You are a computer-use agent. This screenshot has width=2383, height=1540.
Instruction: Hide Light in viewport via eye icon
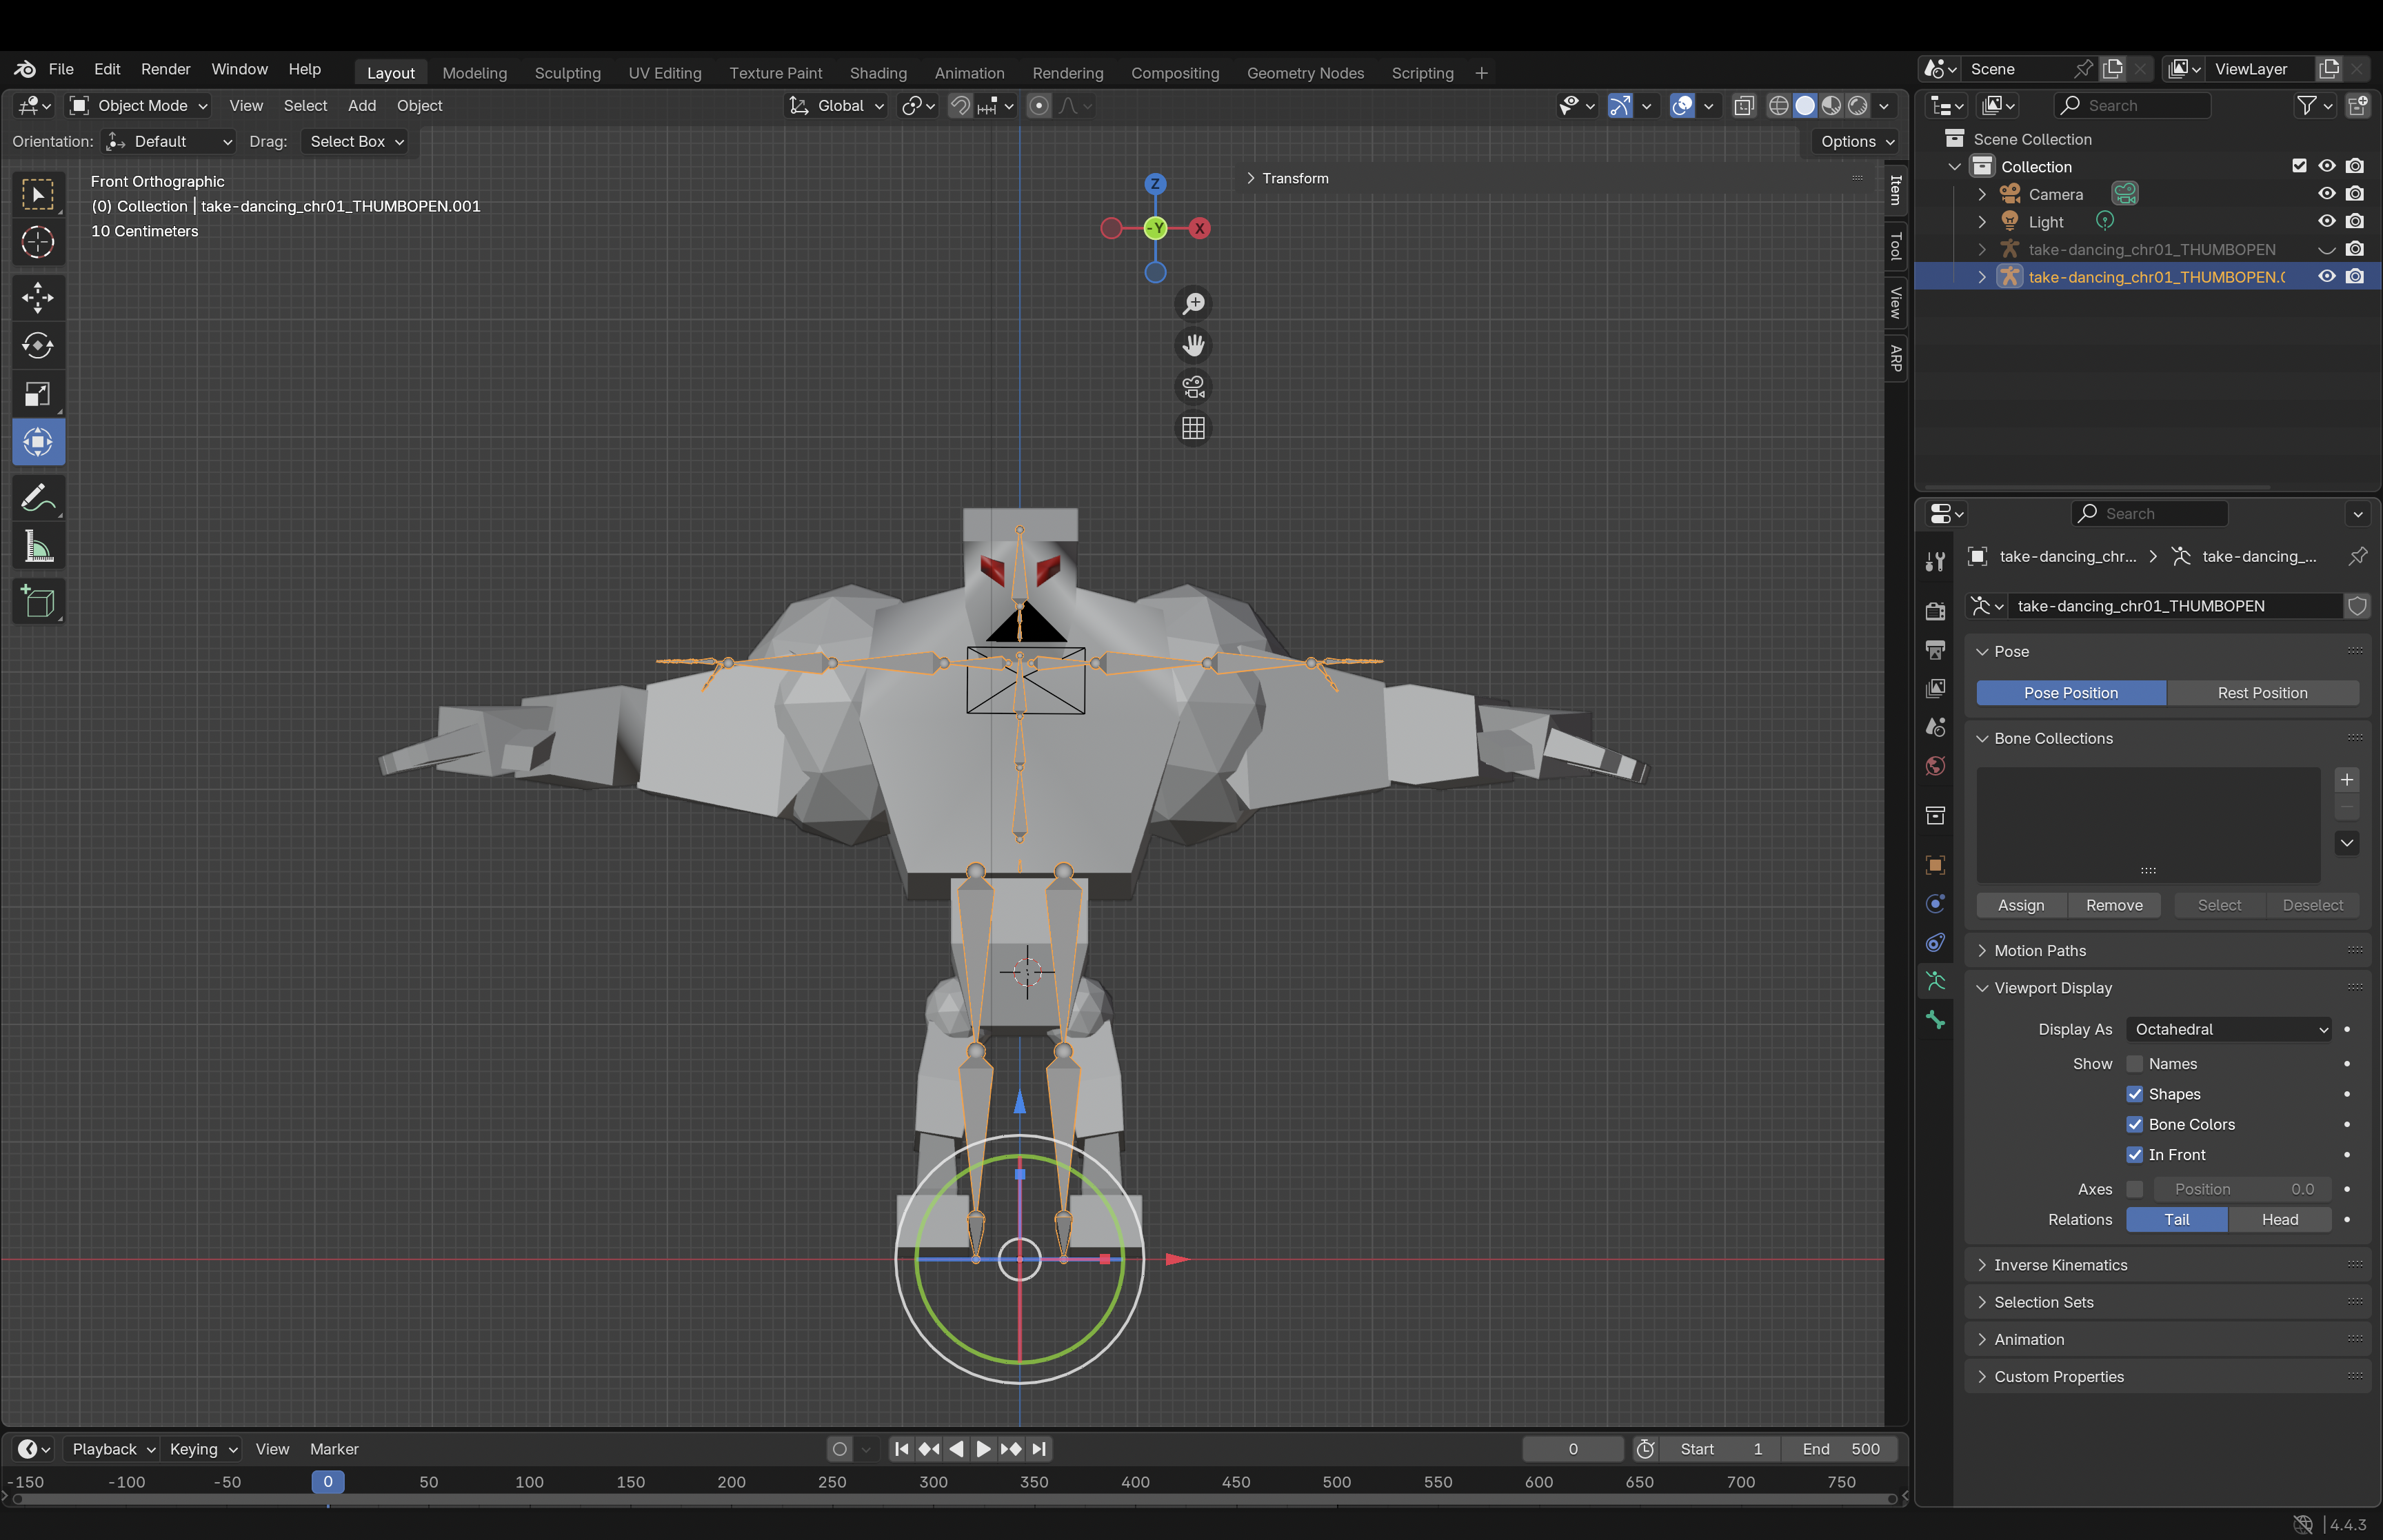[x=2327, y=222]
